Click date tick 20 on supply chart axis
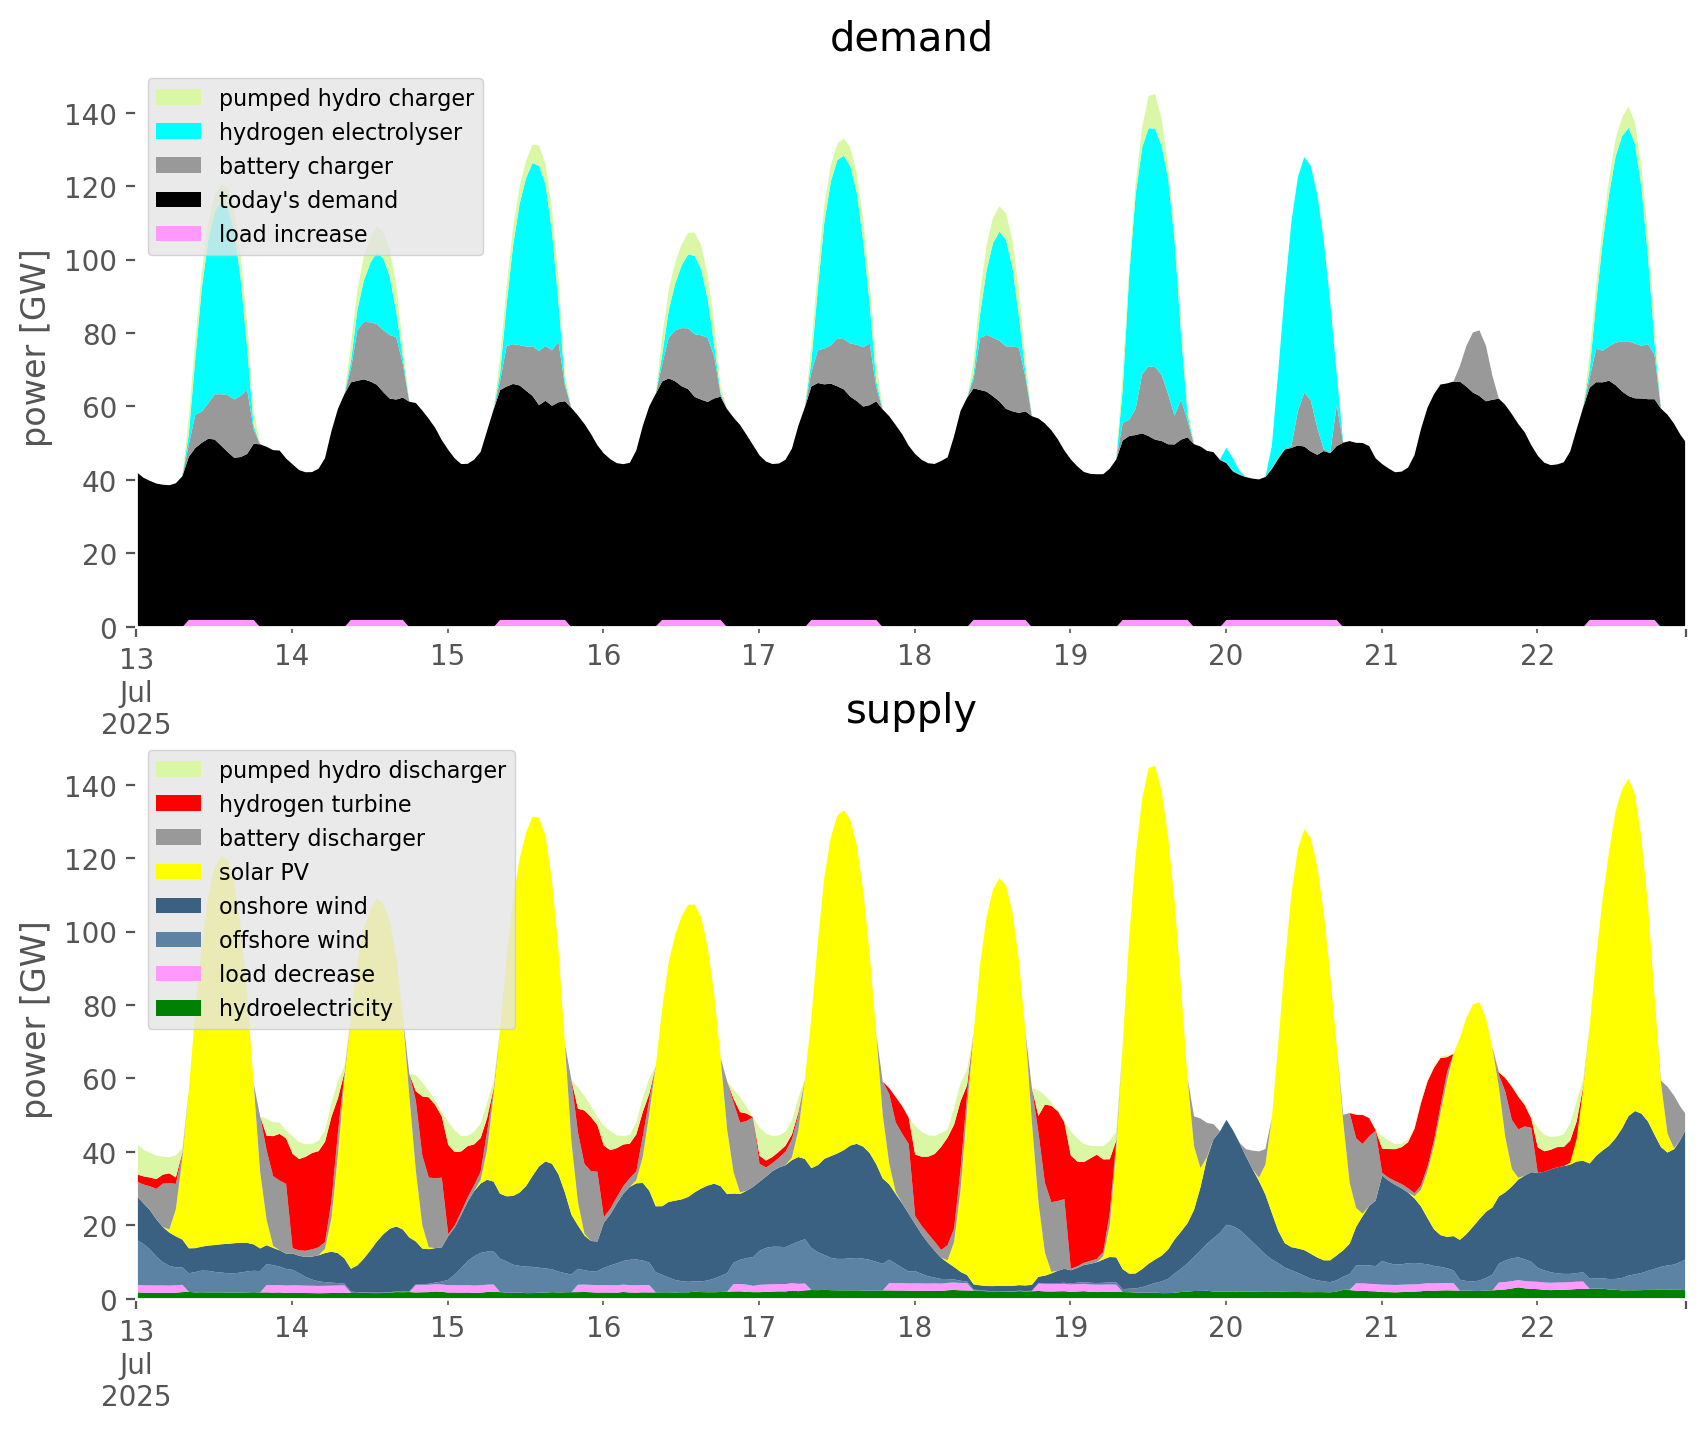Viewport: 1706px width, 1431px height. pos(1225,1328)
